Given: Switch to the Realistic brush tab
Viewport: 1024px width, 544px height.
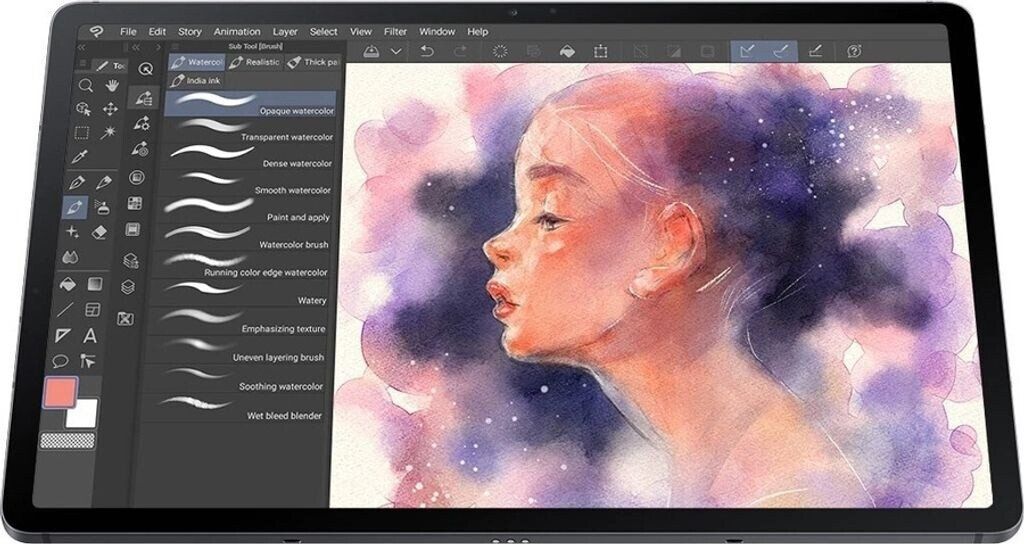Looking at the screenshot, I should coord(255,62).
